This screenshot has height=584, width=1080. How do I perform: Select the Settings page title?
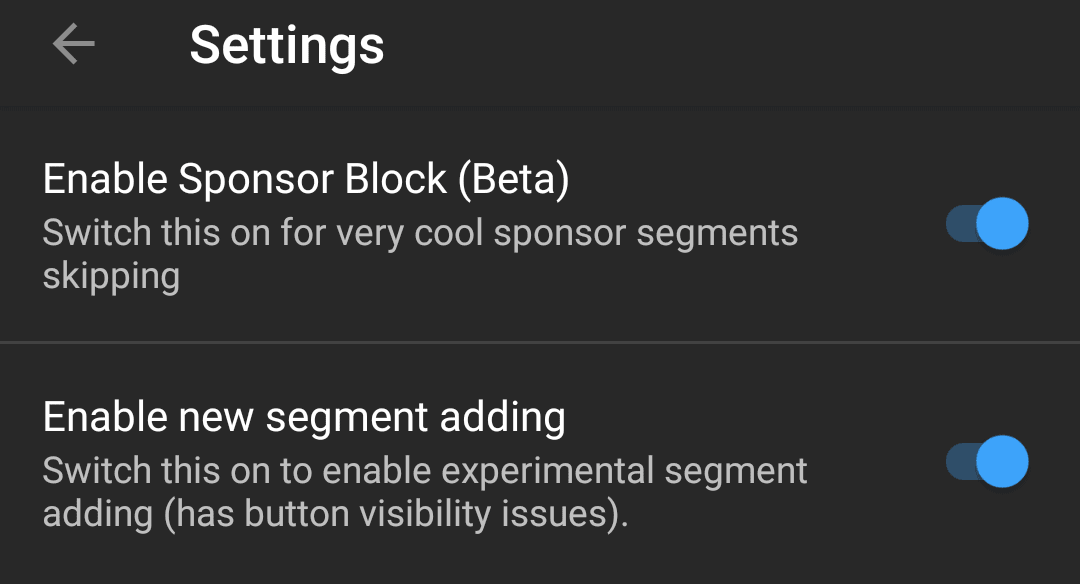click(287, 45)
